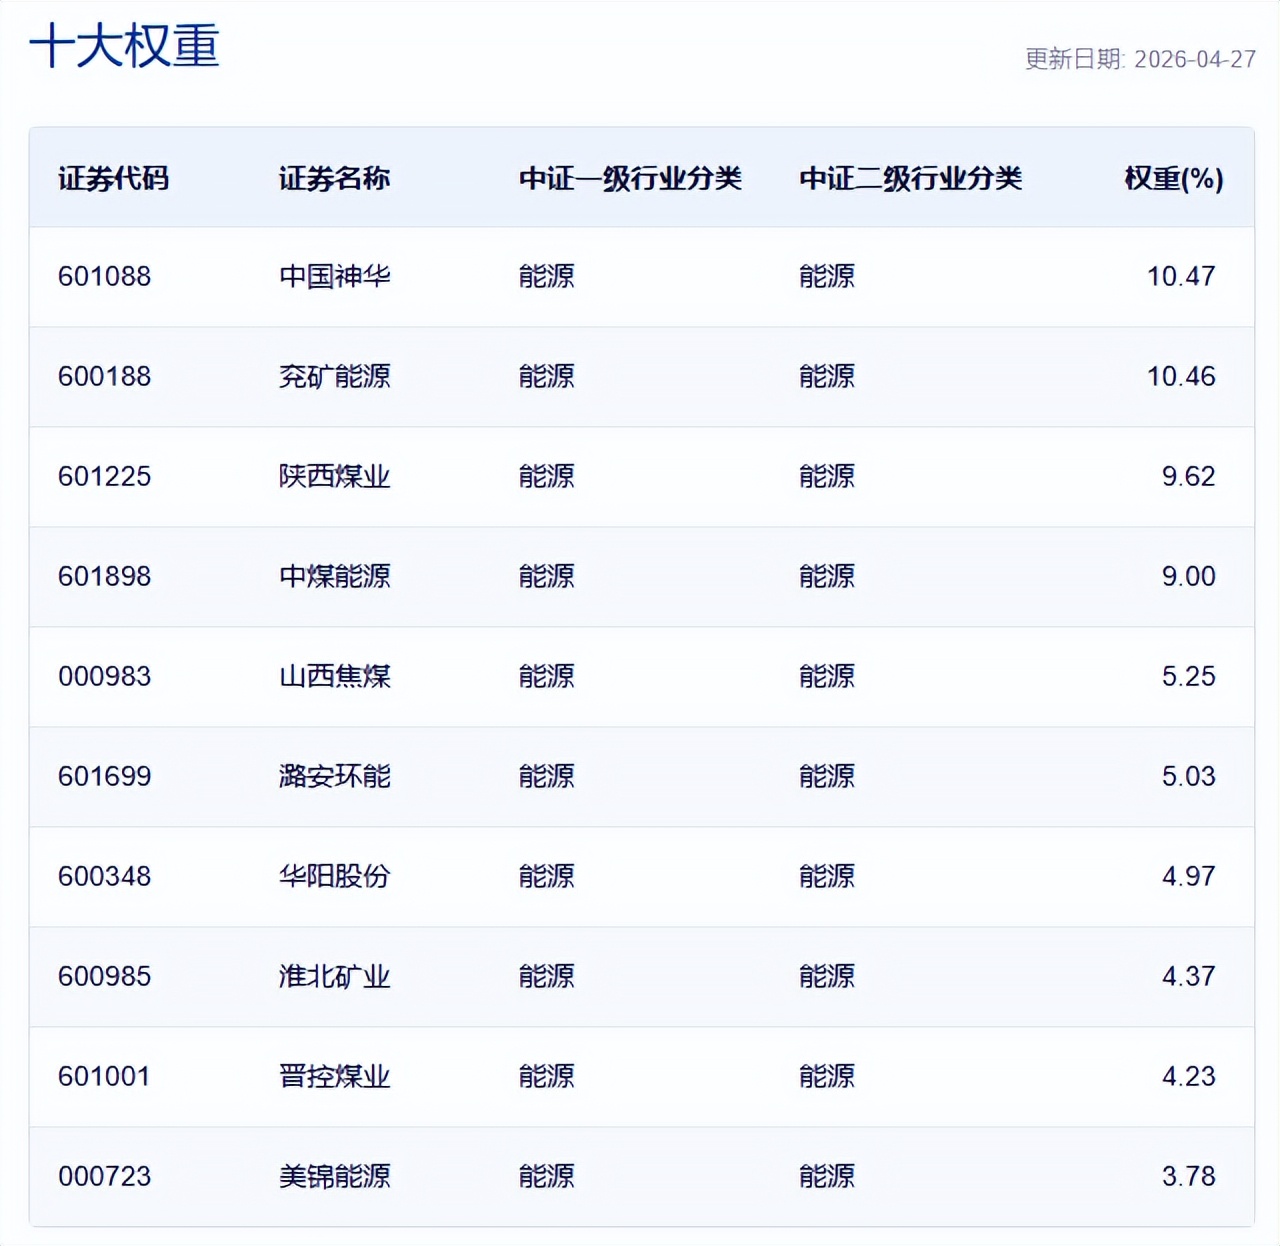Select the 证券名称 column header
This screenshot has height=1246, width=1280.
click(x=334, y=179)
